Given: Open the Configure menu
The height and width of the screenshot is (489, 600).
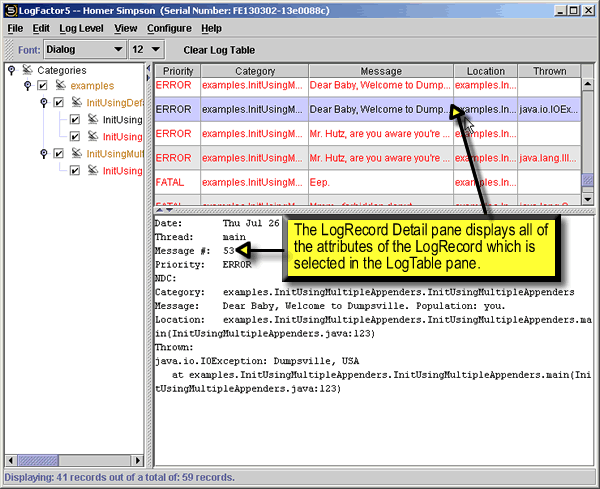Looking at the screenshot, I should click(x=168, y=28).
